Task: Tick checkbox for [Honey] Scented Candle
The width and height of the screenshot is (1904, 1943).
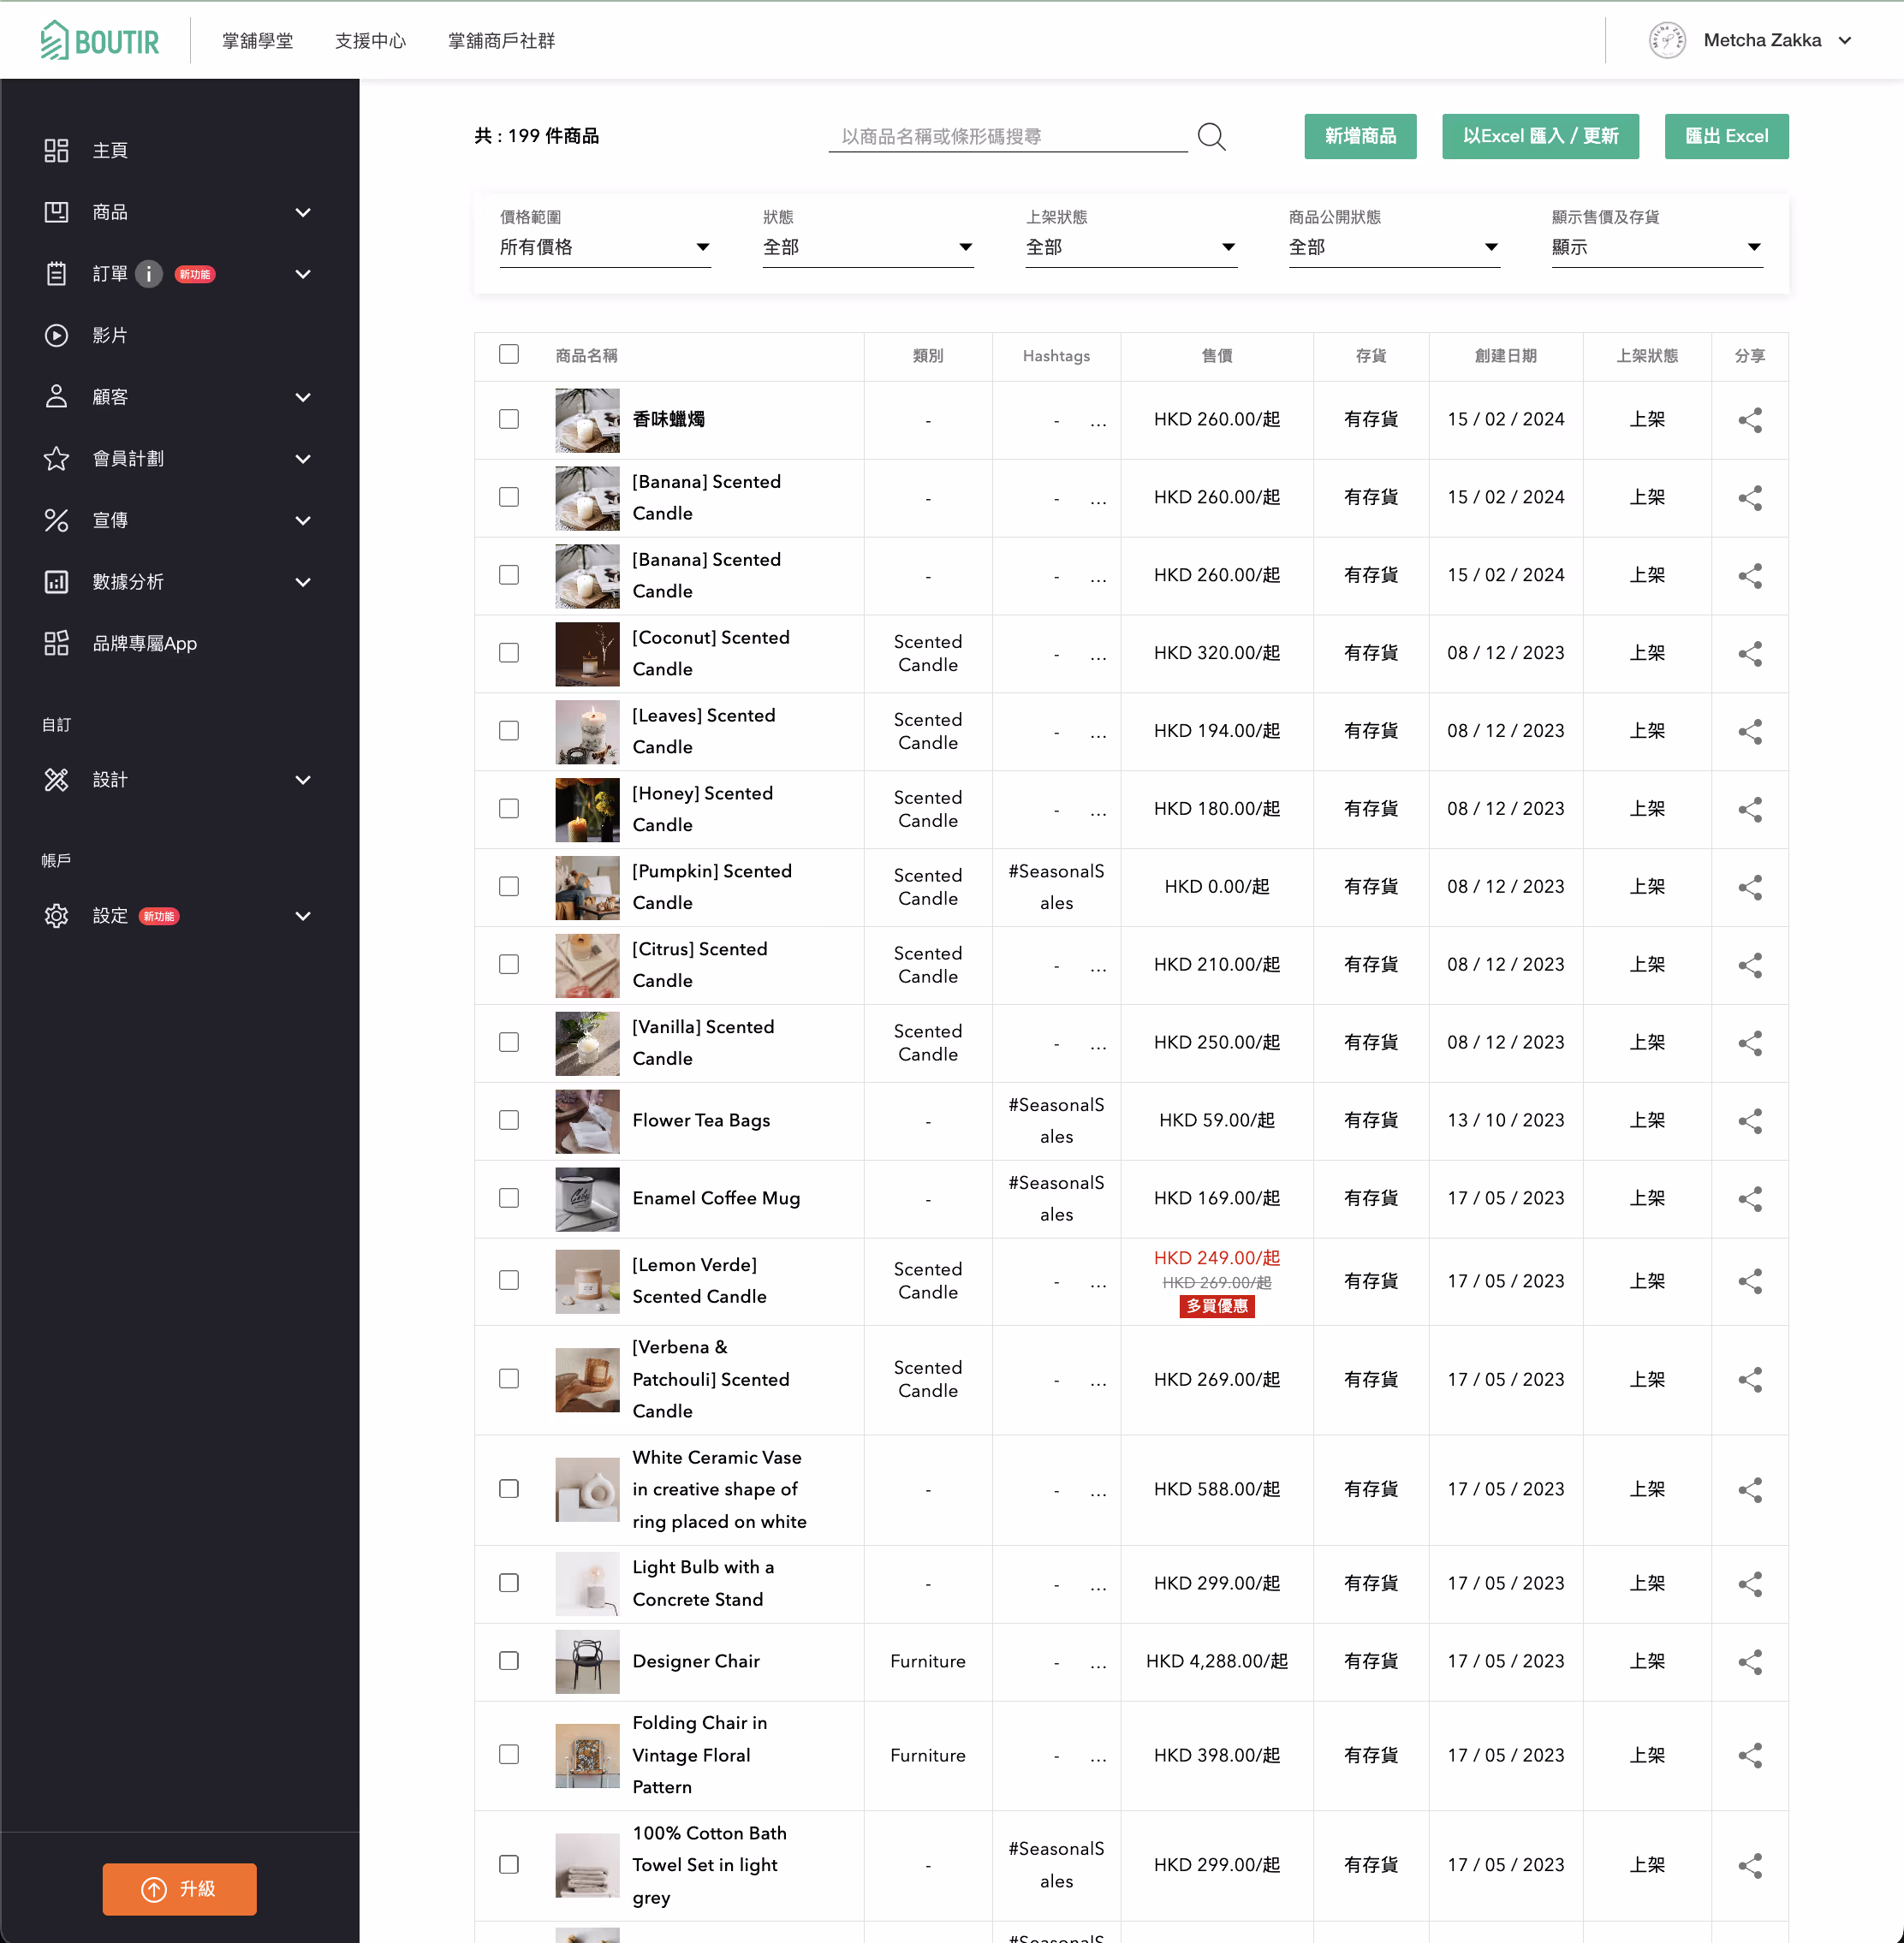Action: click(x=509, y=808)
